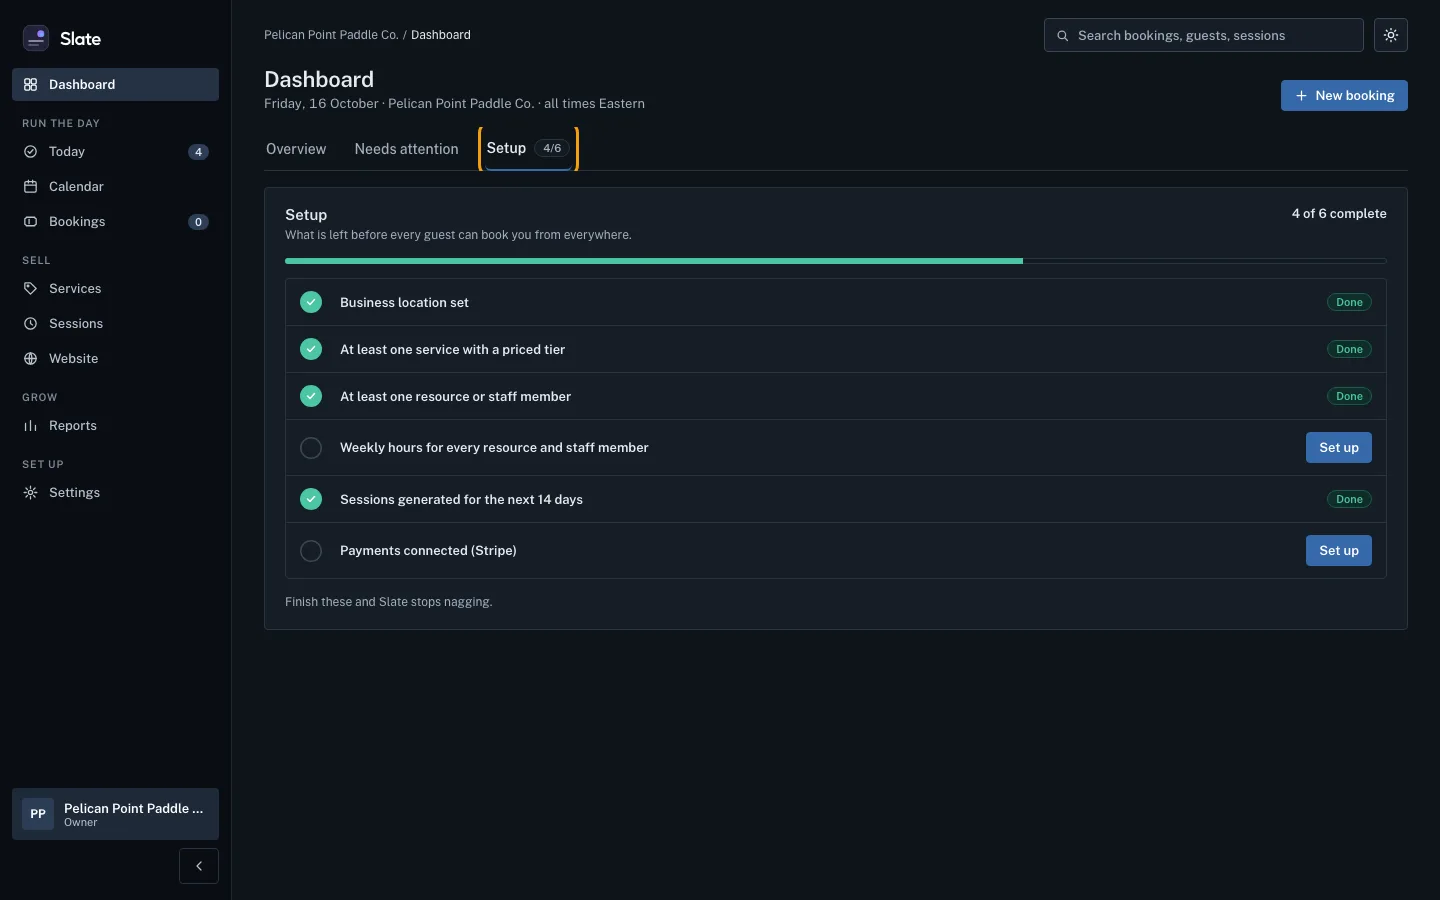Click the Dashboard grid icon in sidebar

pyautogui.click(x=30, y=85)
